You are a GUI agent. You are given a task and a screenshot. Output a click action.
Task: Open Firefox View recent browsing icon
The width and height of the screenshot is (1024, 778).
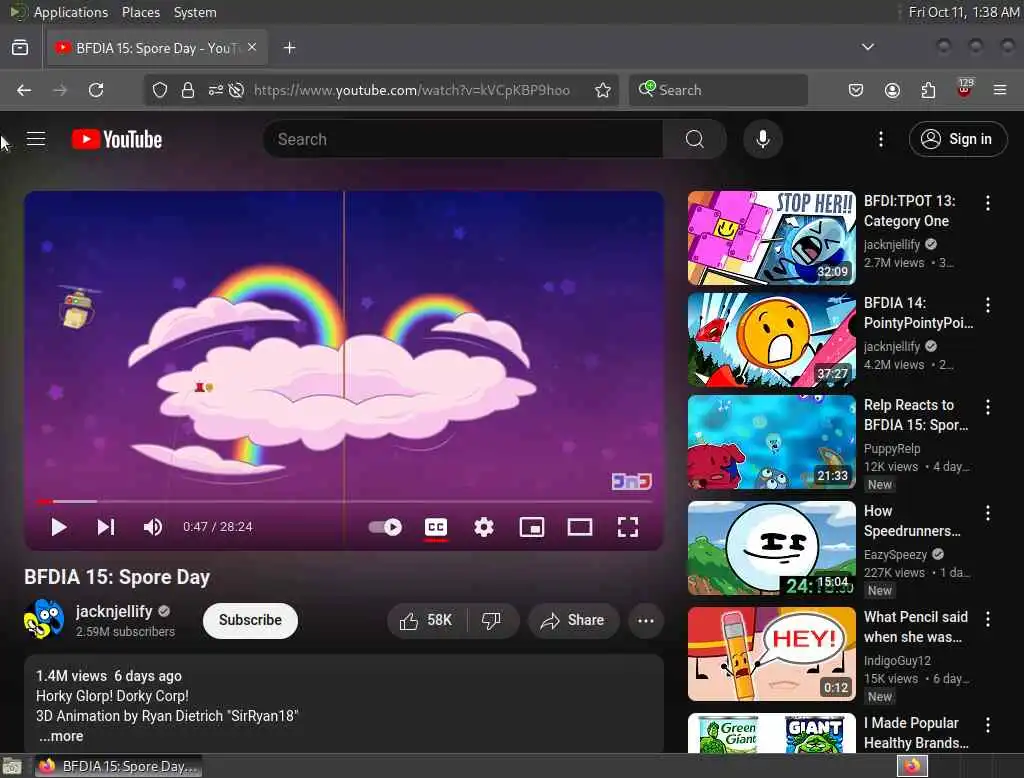tap(20, 48)
